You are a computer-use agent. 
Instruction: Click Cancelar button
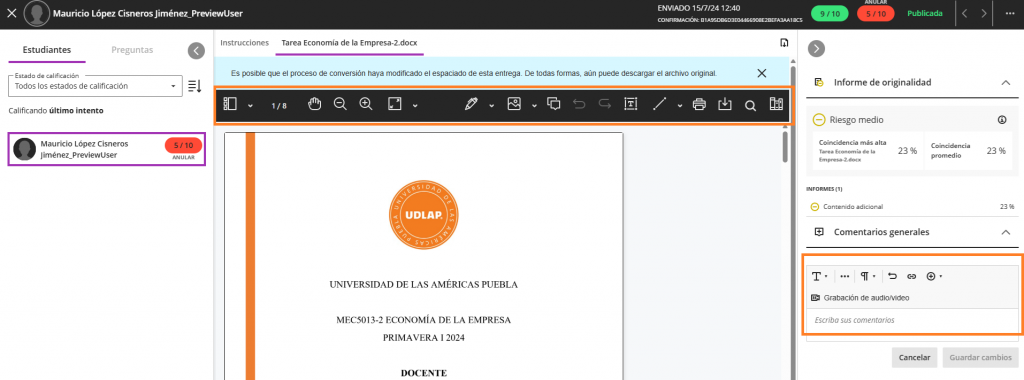[914, 358]
